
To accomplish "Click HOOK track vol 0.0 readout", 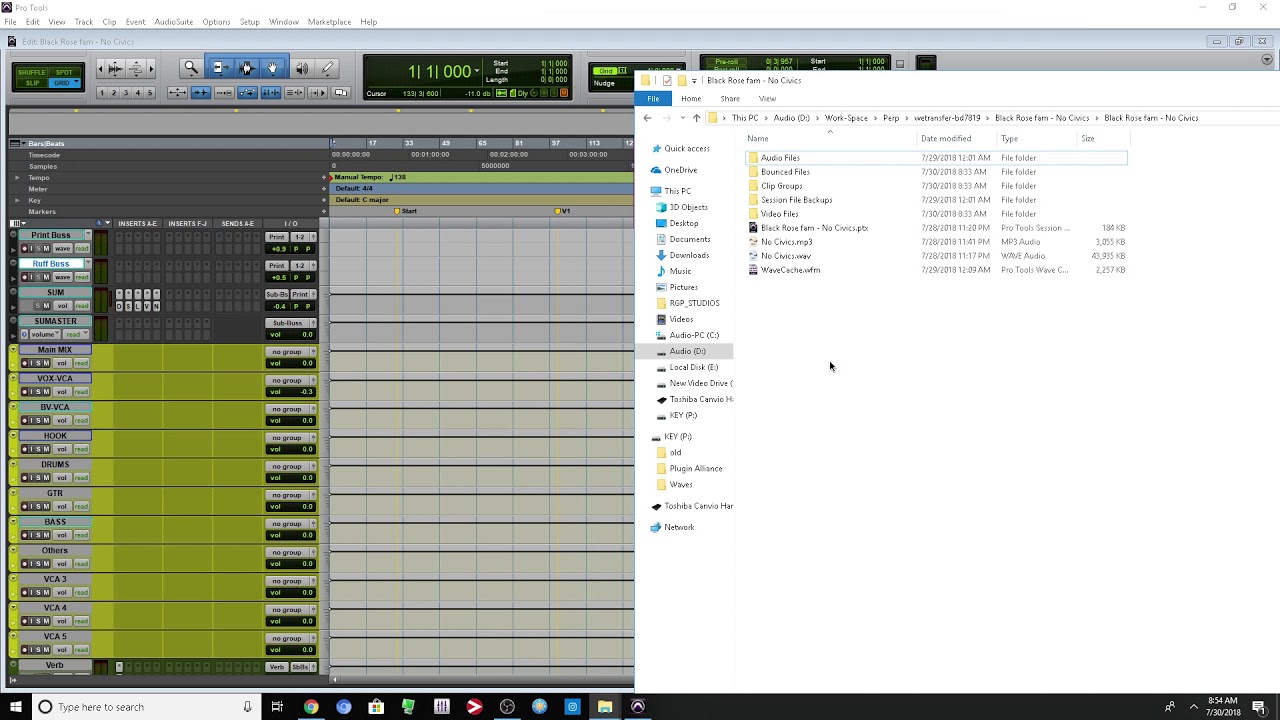I will (291, 449).
